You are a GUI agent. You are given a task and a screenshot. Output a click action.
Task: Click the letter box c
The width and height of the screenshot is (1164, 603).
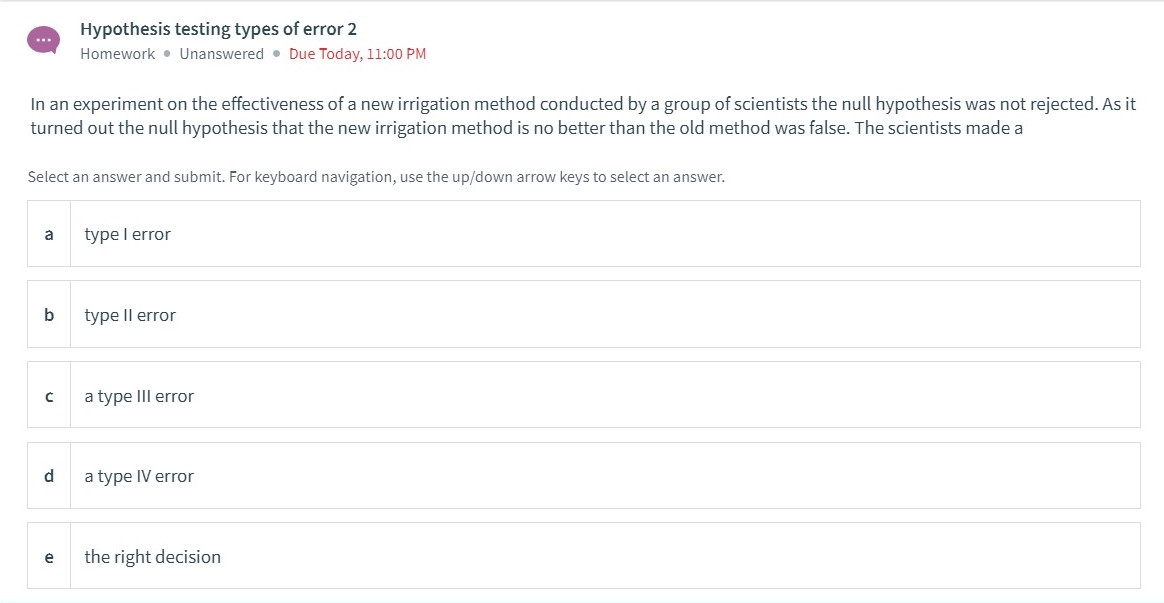point(48,394)
